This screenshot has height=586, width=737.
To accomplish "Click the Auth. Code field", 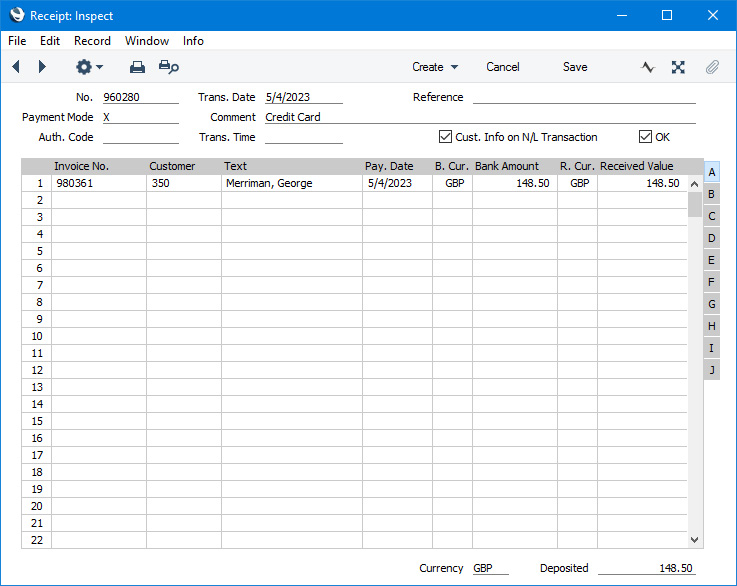I will [x=141, y=137].
